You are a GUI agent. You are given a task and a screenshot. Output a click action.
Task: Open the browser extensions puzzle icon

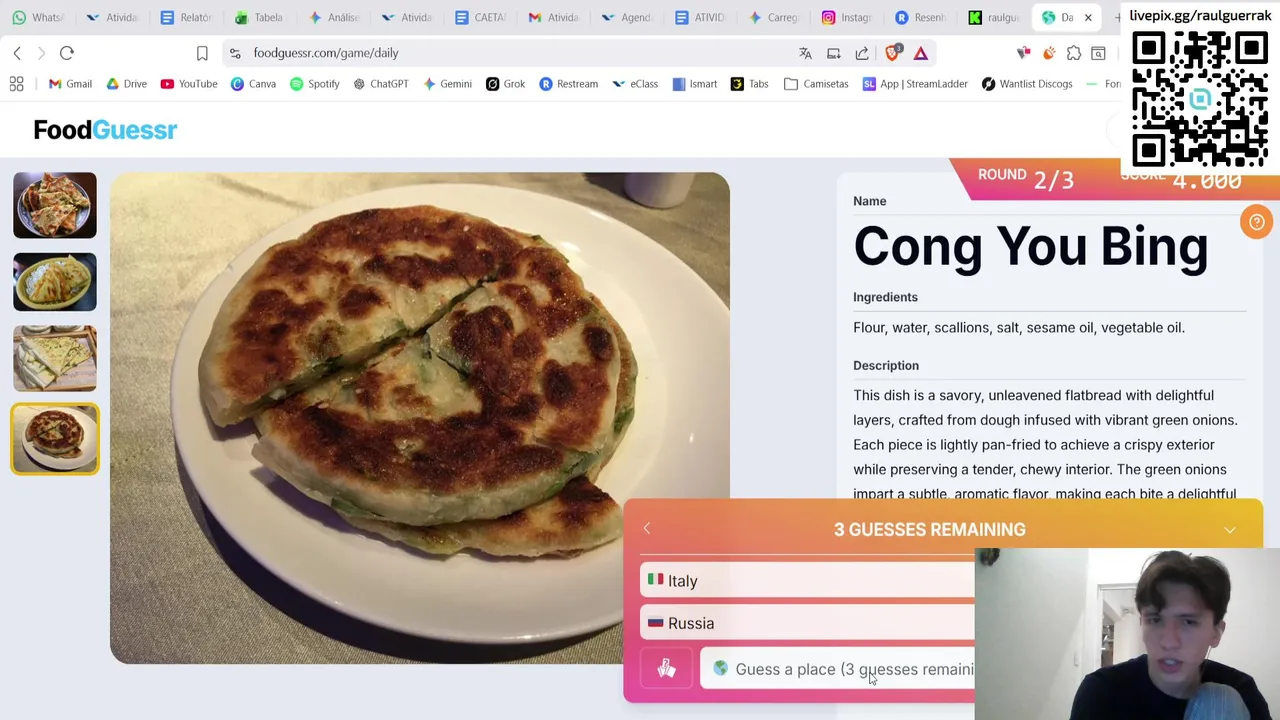click(x=1073, y=53)
